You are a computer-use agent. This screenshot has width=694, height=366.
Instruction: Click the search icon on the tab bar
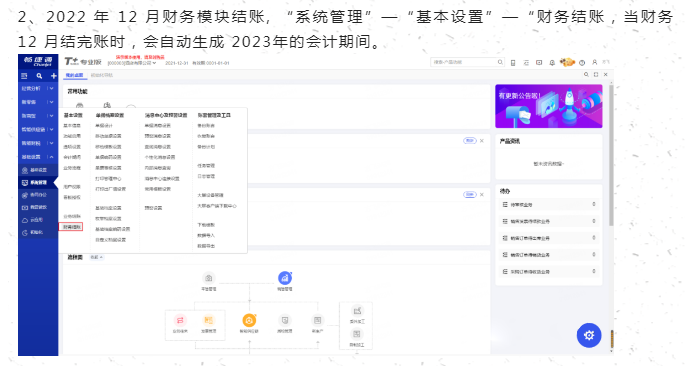(586, 75)
